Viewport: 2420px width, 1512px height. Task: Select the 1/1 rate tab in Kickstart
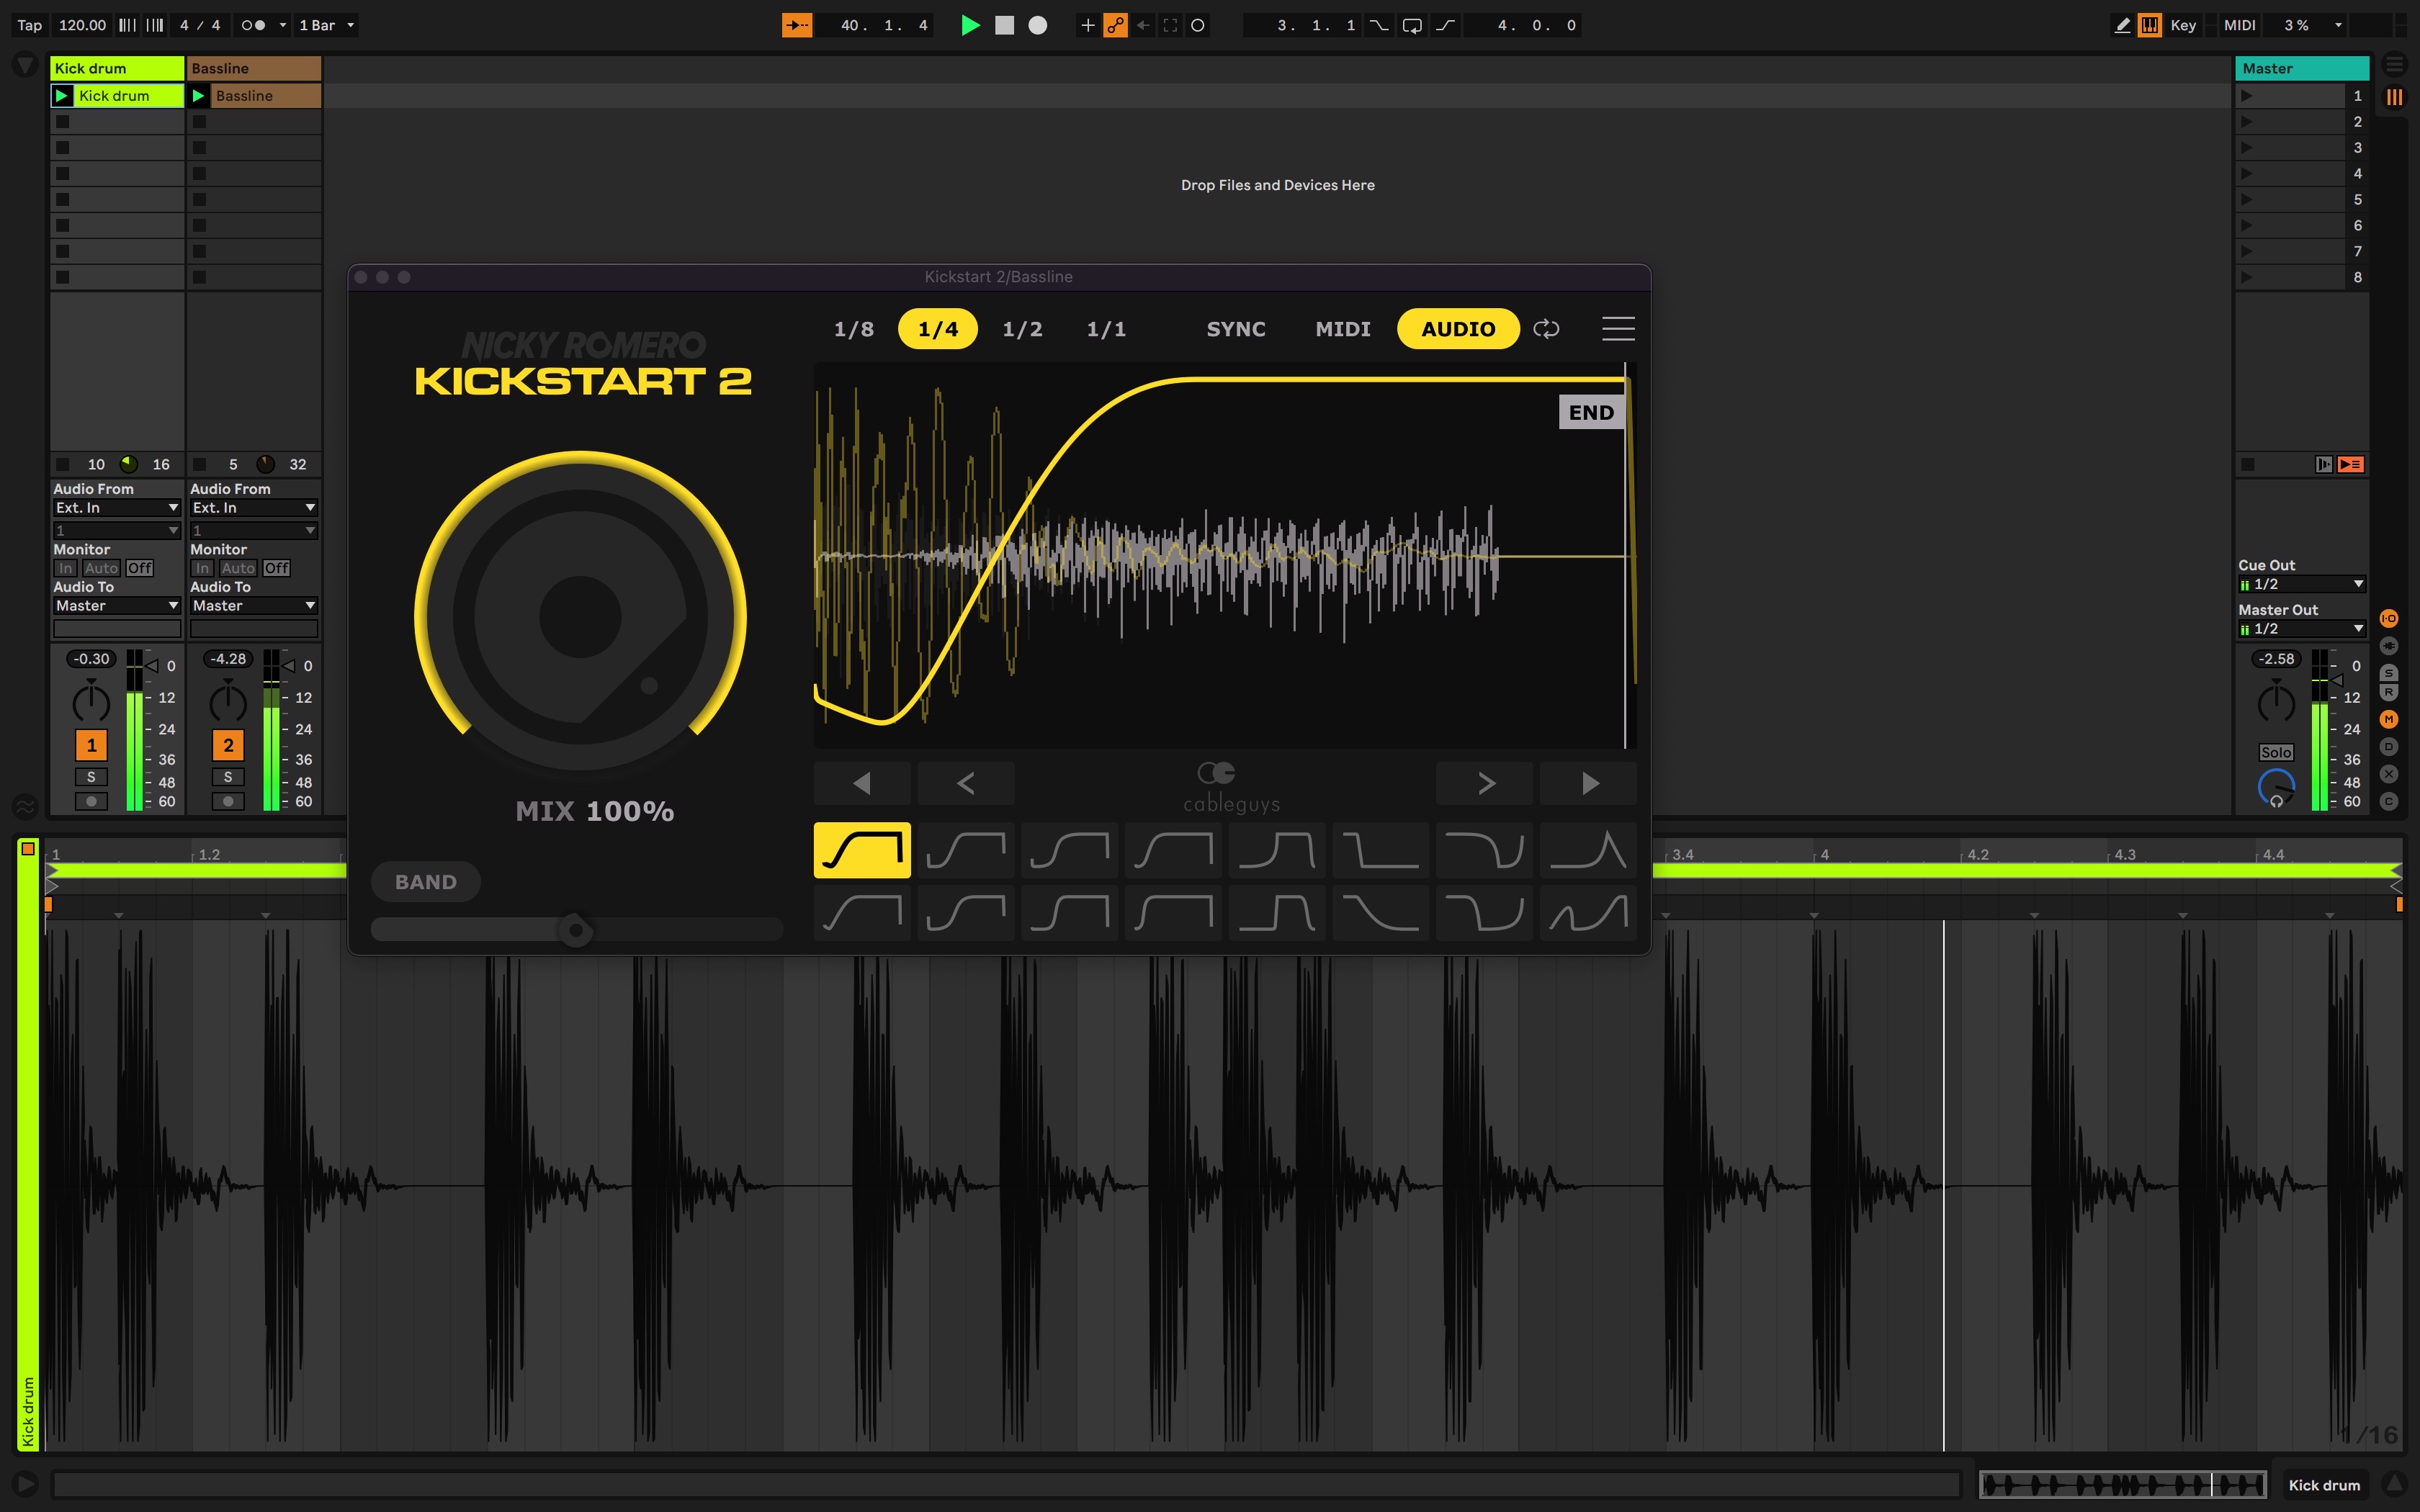(1106, 329)
